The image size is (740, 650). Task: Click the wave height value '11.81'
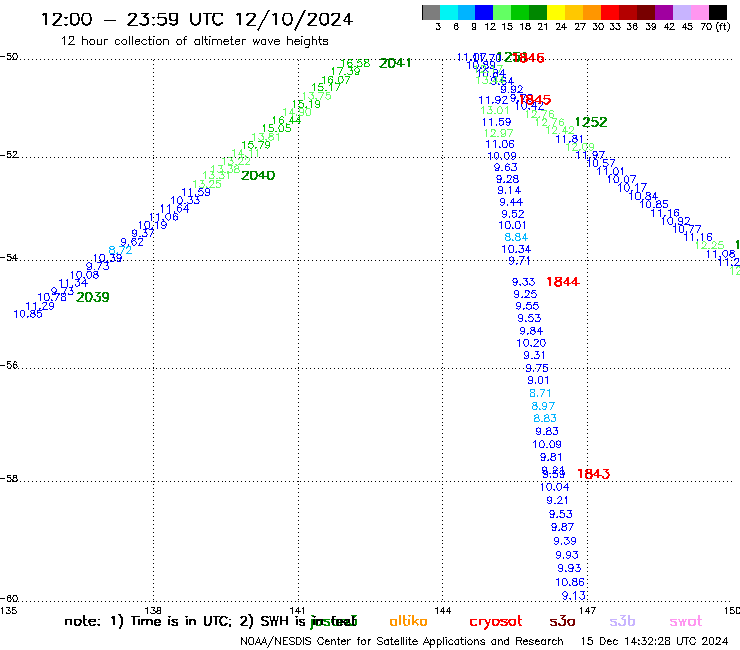[x=570, y=139]
